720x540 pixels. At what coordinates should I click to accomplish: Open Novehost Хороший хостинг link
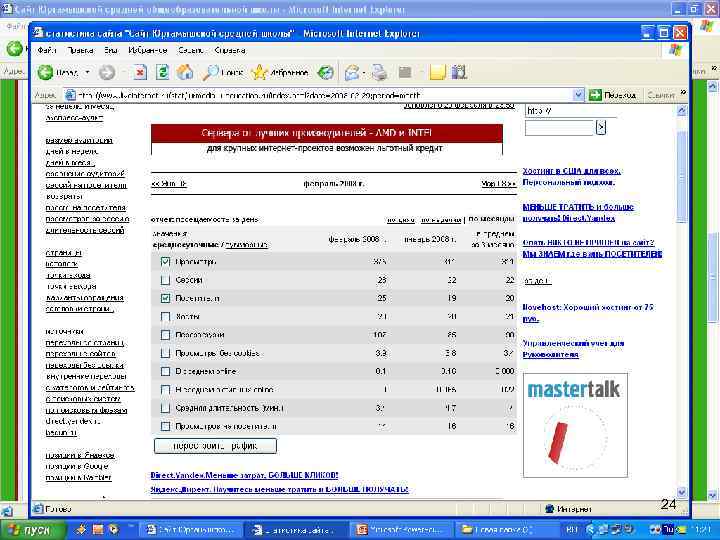588,313
